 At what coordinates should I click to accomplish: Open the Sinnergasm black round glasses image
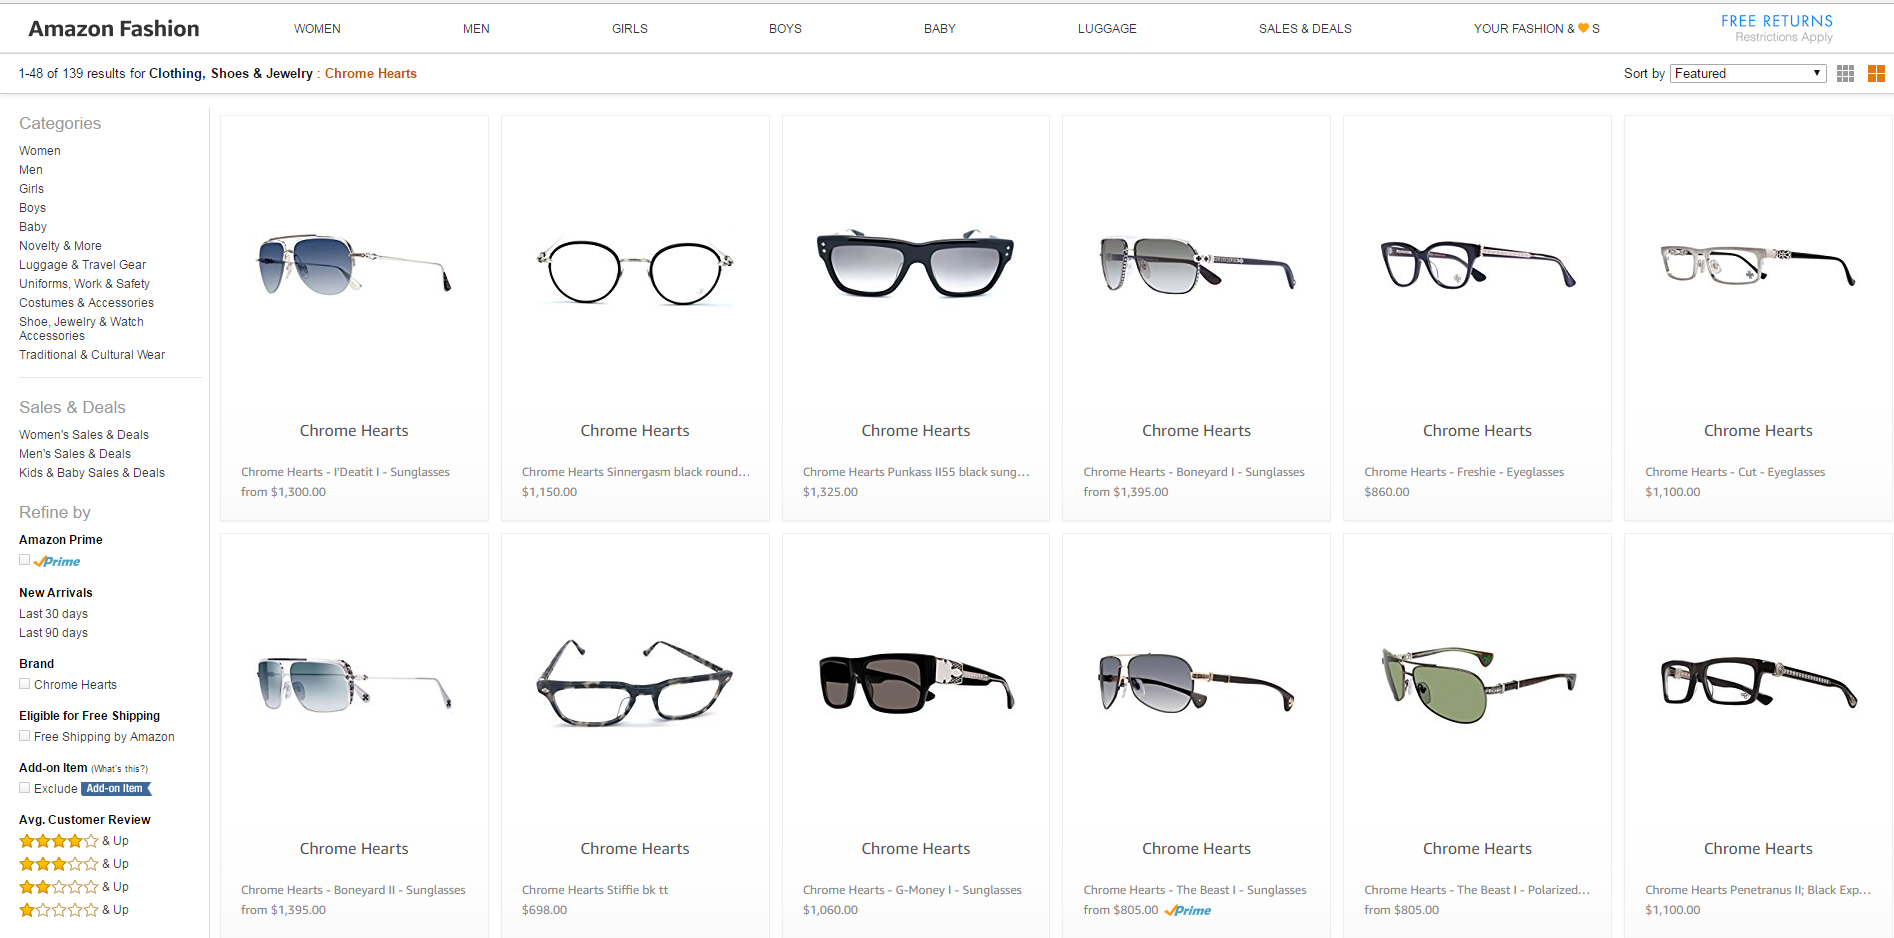[x=635, y=272]
